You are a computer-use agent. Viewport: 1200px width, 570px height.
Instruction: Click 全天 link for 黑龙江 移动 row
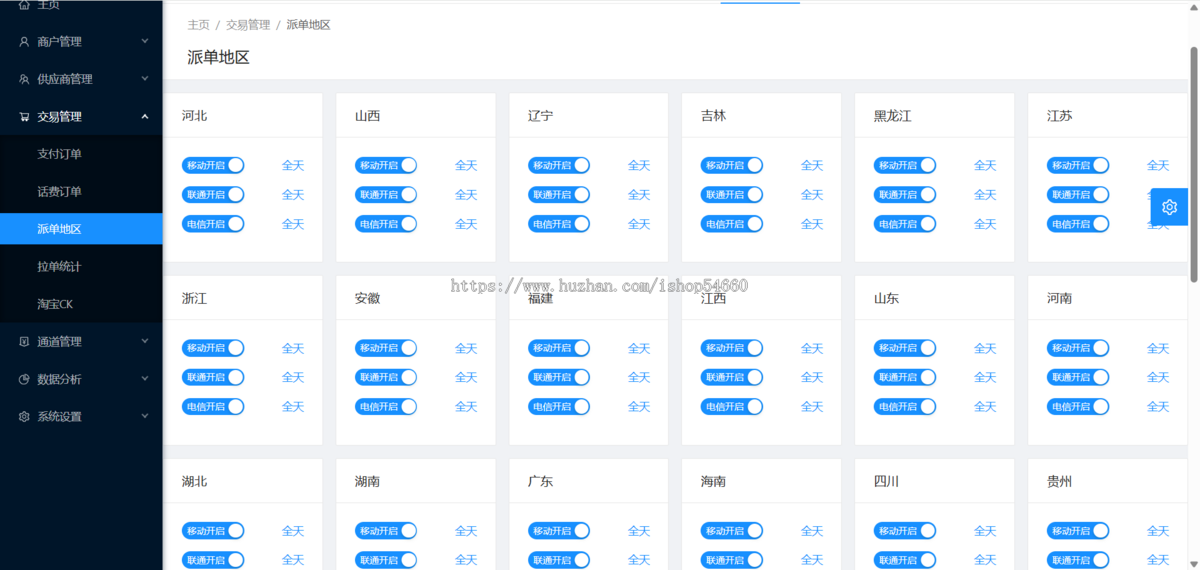tap(985, 166)
